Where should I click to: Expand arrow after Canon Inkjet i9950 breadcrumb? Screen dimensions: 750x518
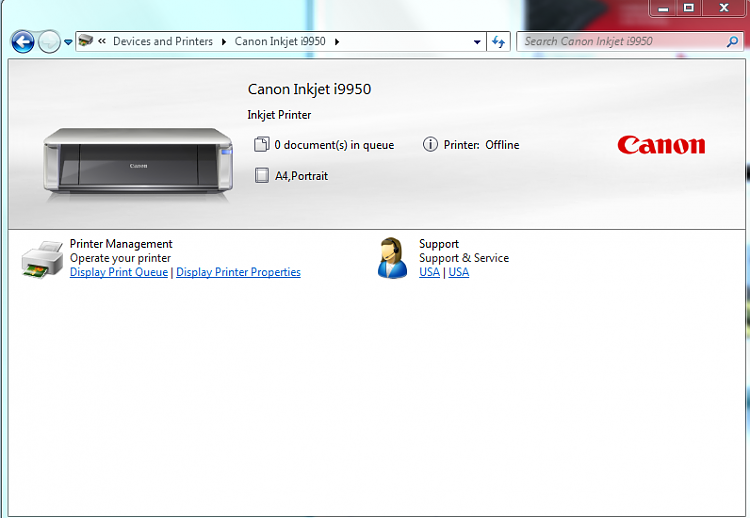pyautogui.click(x=337, y=42)
